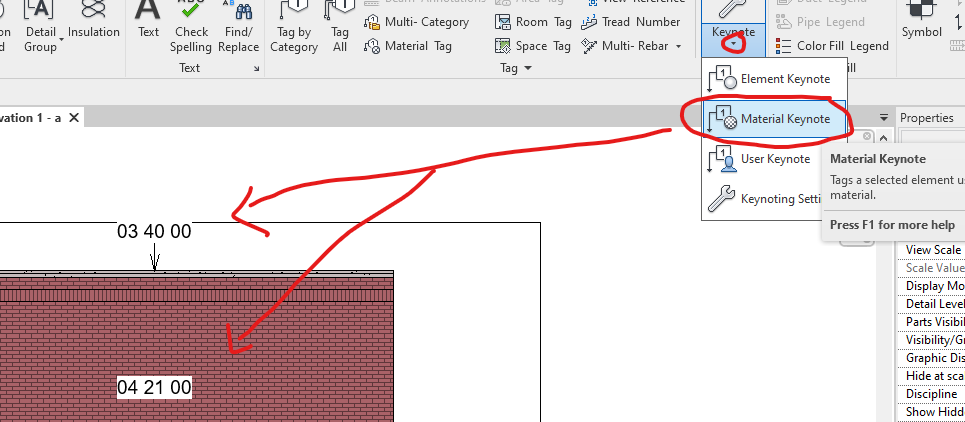Select the Symbol tool

921,20
